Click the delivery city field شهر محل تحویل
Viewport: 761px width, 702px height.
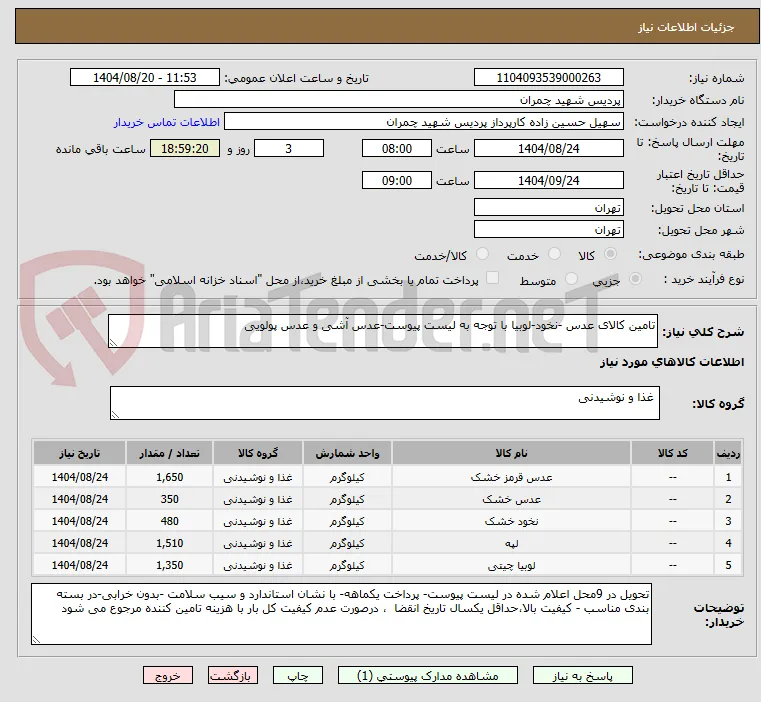pos(548,230)
